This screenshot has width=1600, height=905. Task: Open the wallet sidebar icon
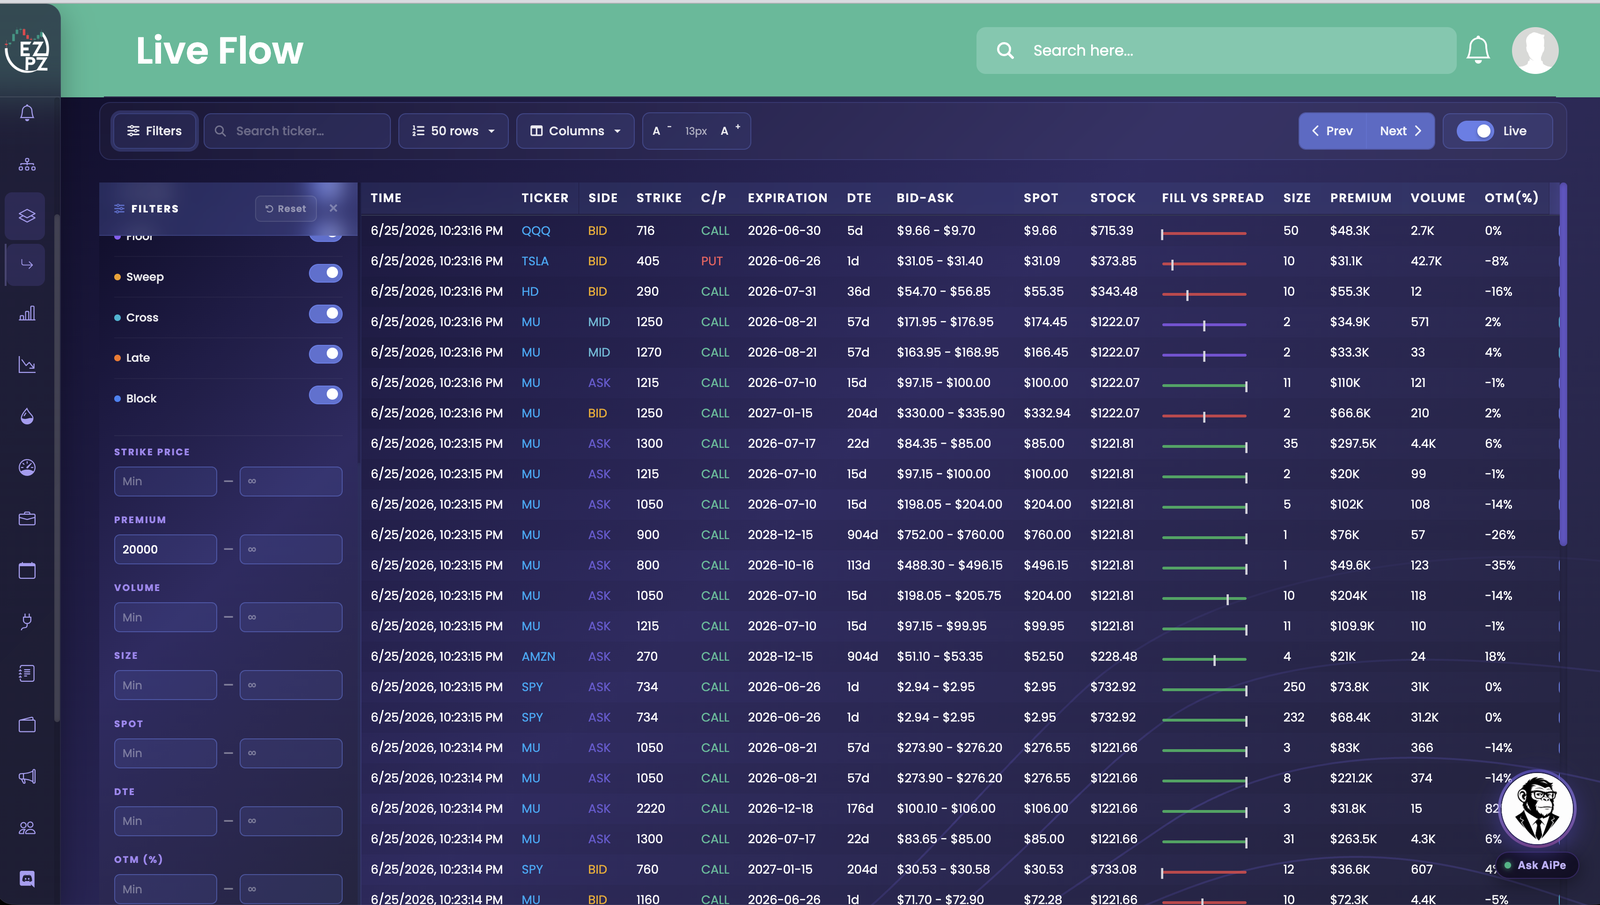pos(27,724)
